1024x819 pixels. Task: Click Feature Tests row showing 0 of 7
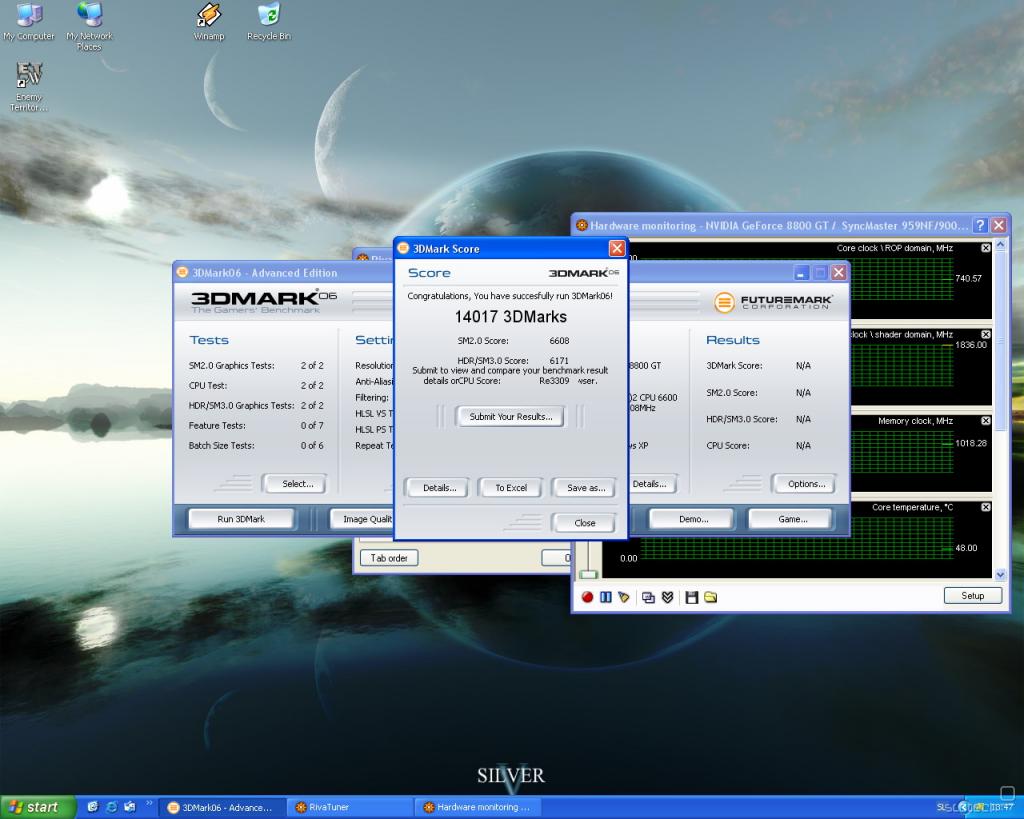click(x=256, y=426)
